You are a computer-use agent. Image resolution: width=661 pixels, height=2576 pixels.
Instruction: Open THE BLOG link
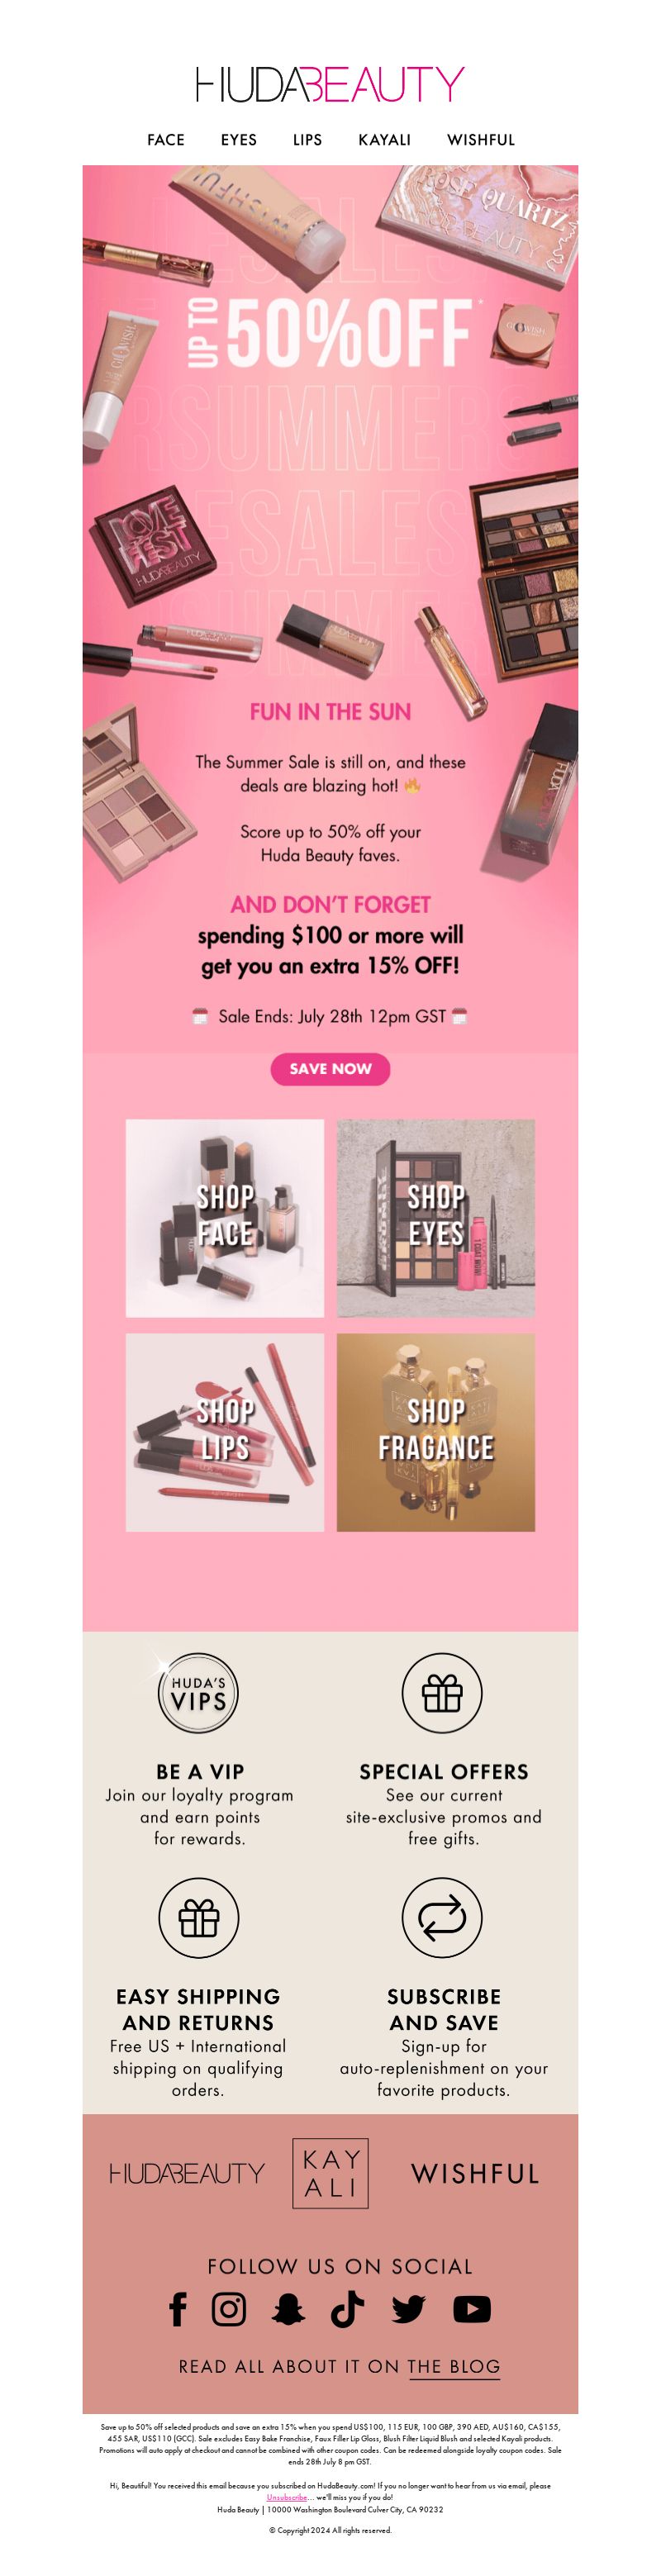point(454,2366)
